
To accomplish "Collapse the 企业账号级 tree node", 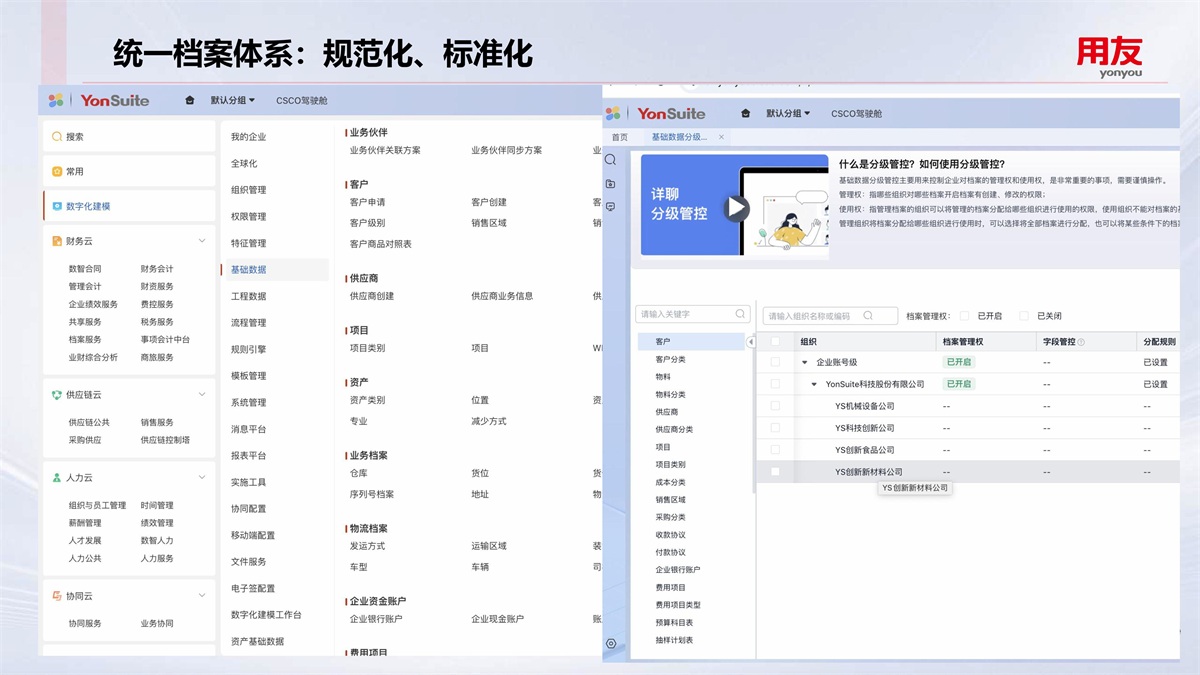I will (805, 362).
